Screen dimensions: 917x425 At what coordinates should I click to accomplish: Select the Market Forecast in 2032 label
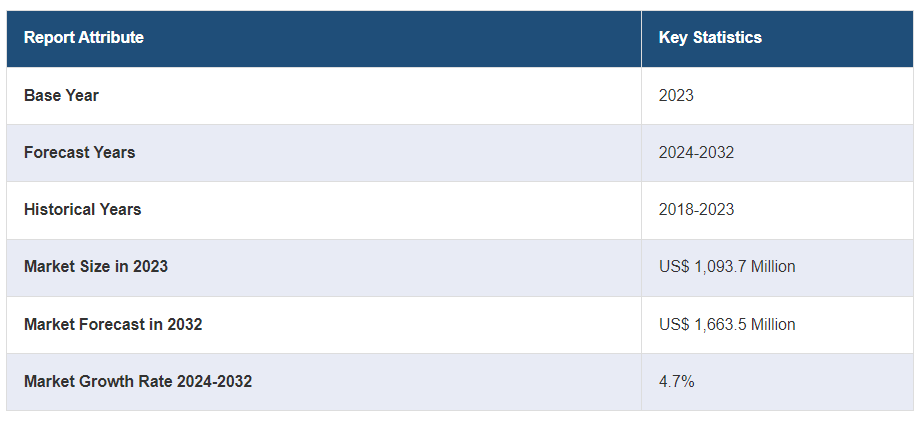(113, 325)
